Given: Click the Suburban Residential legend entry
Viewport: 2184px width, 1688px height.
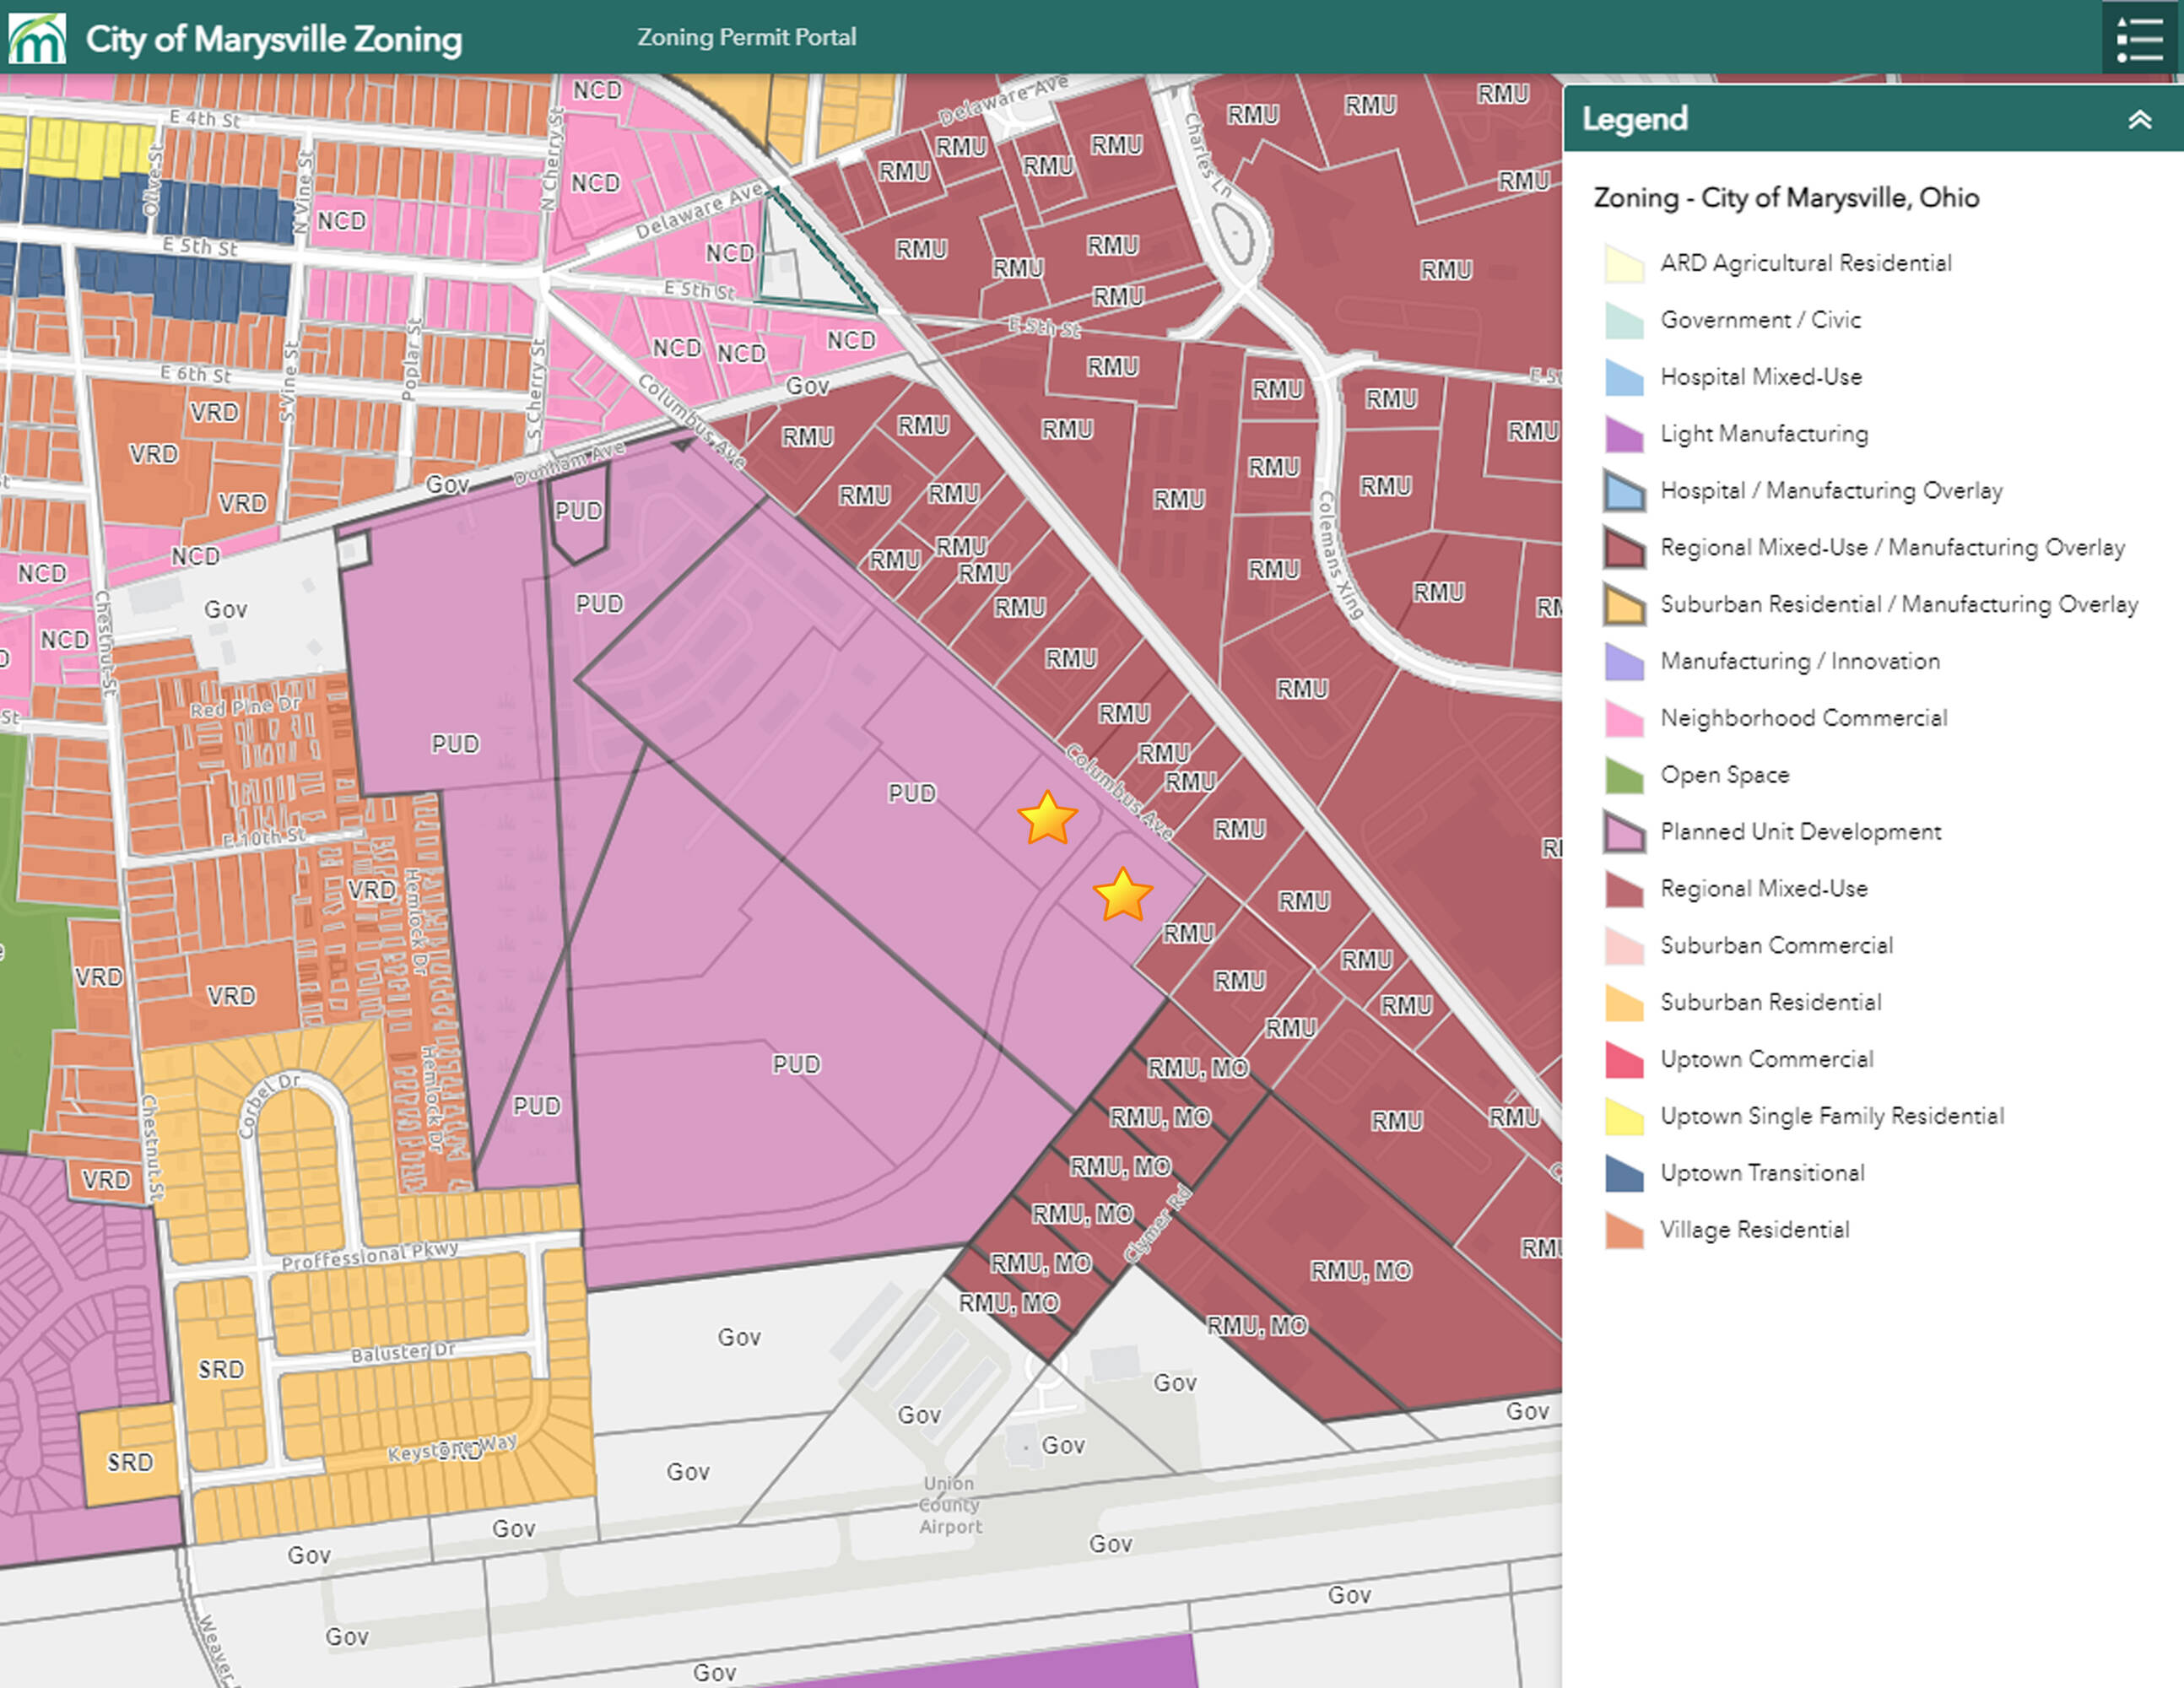Looking at the screenshot, I should coord(1770,1002).
